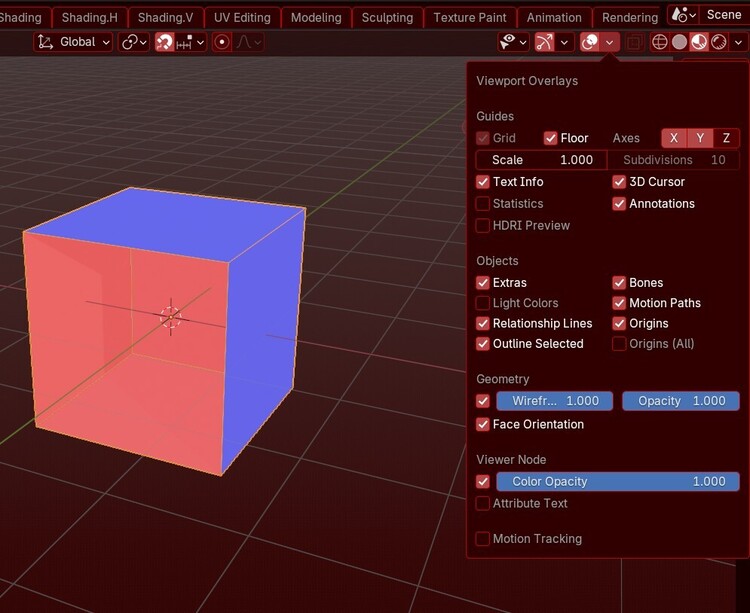
Task: Disable the Origins checkbox
Action: [619, 323]
